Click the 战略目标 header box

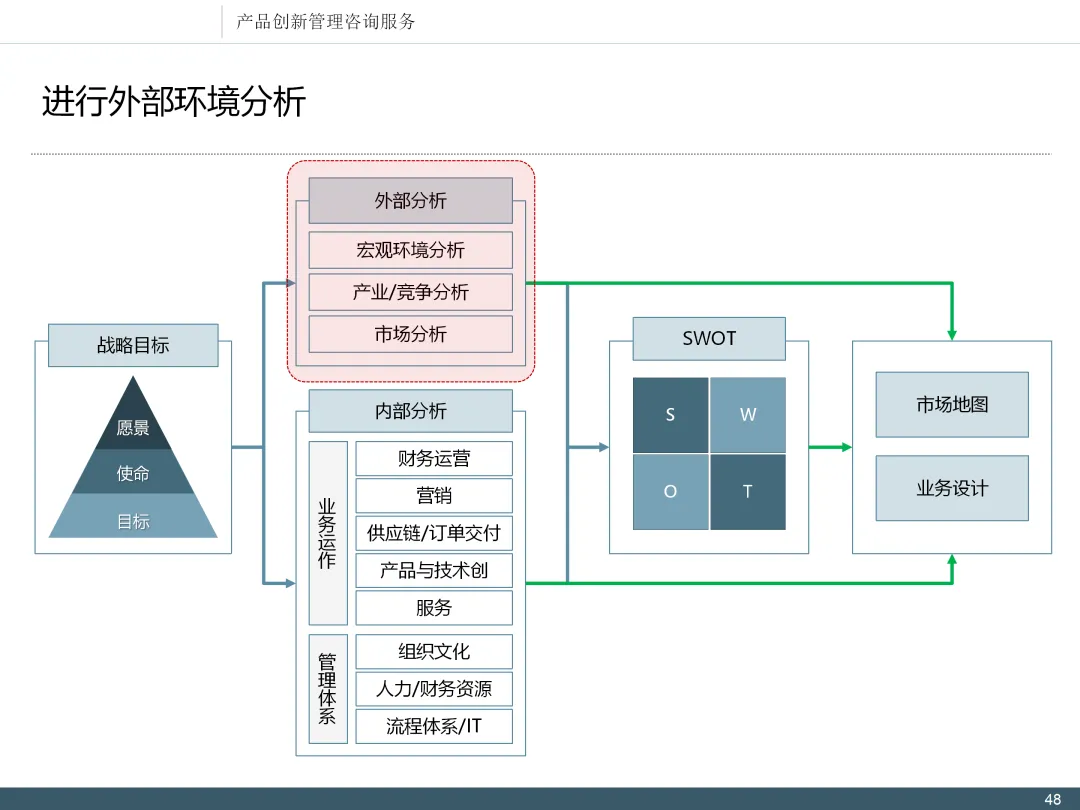pos(133,345)
